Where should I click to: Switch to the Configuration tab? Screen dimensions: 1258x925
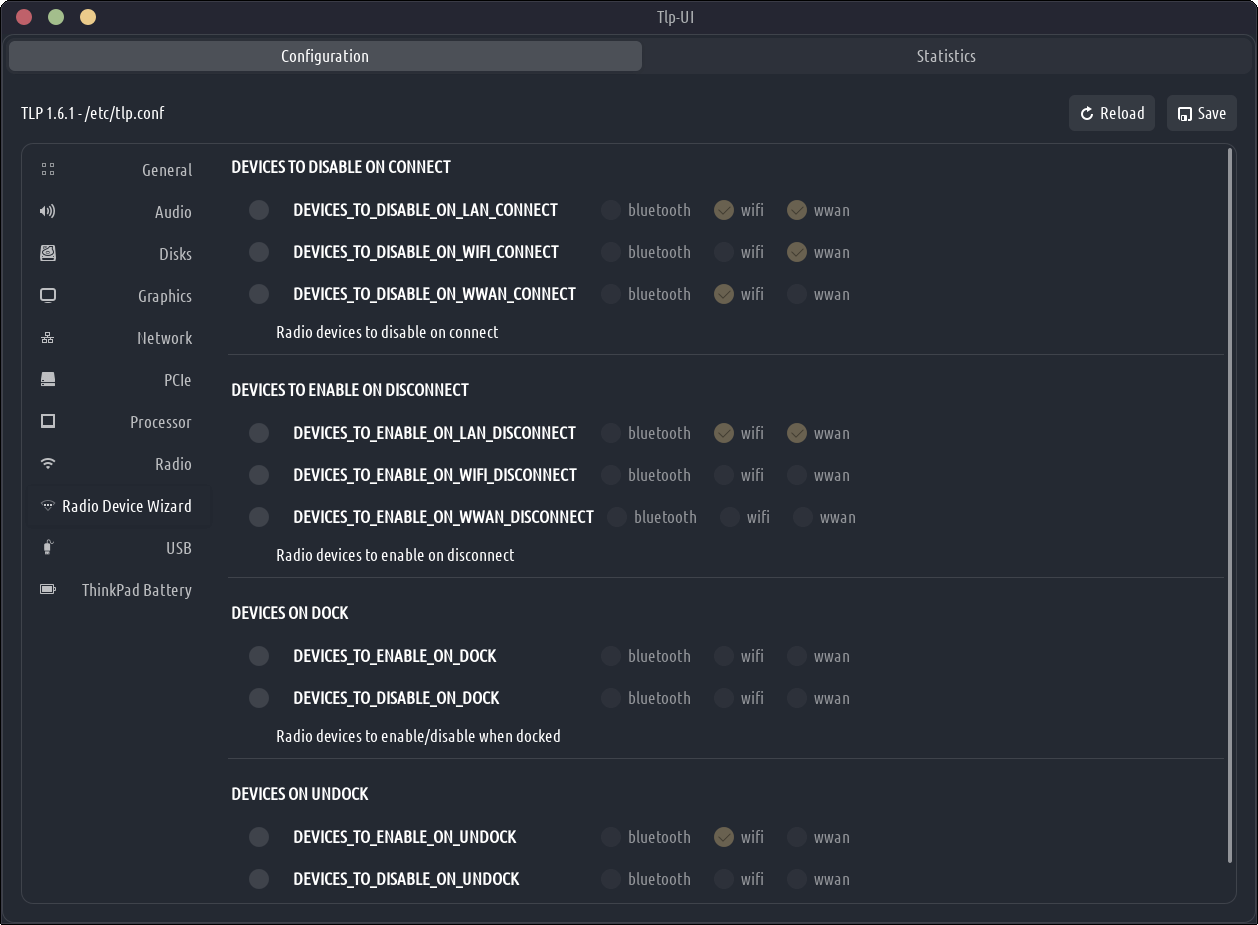(325, 56)
